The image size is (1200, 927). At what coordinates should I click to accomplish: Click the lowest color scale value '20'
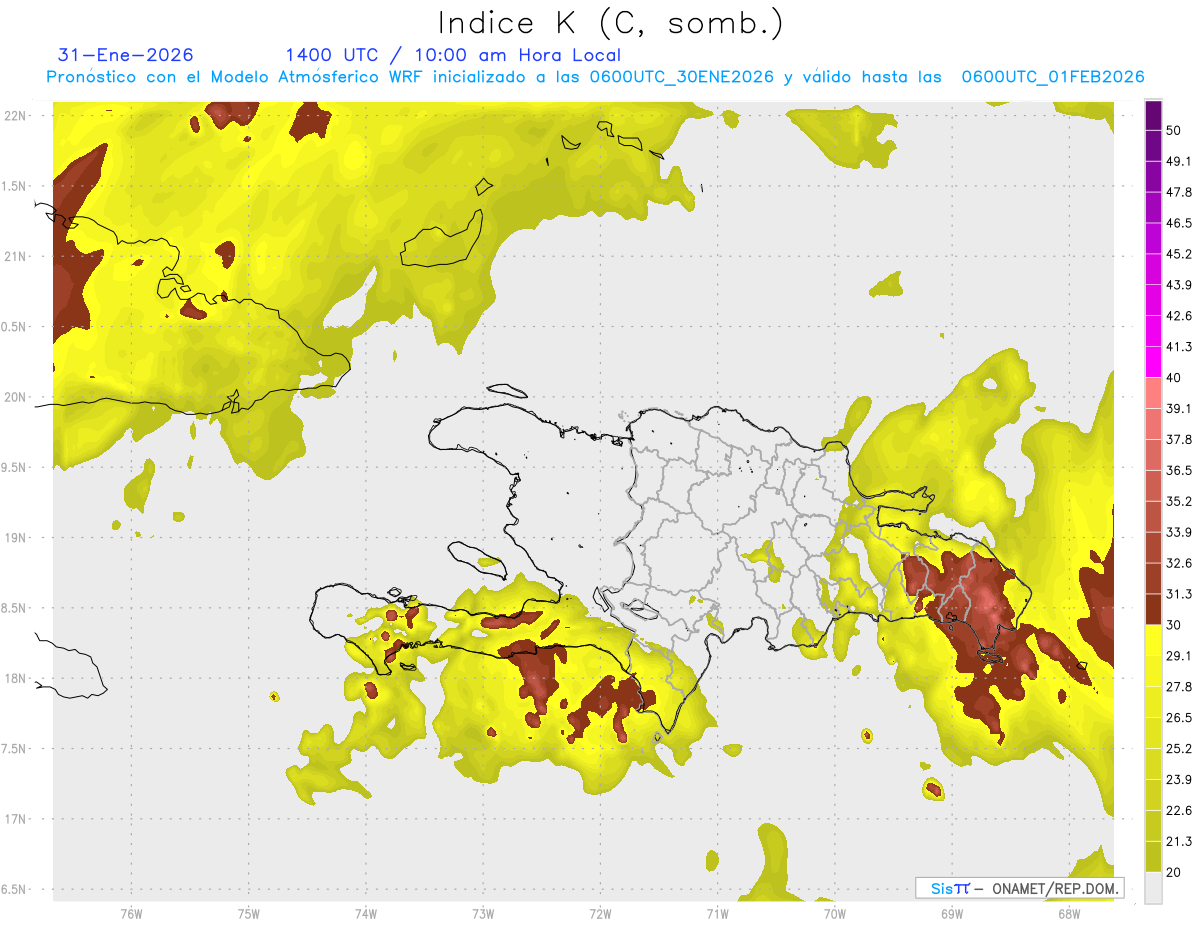pos(1175,873)
